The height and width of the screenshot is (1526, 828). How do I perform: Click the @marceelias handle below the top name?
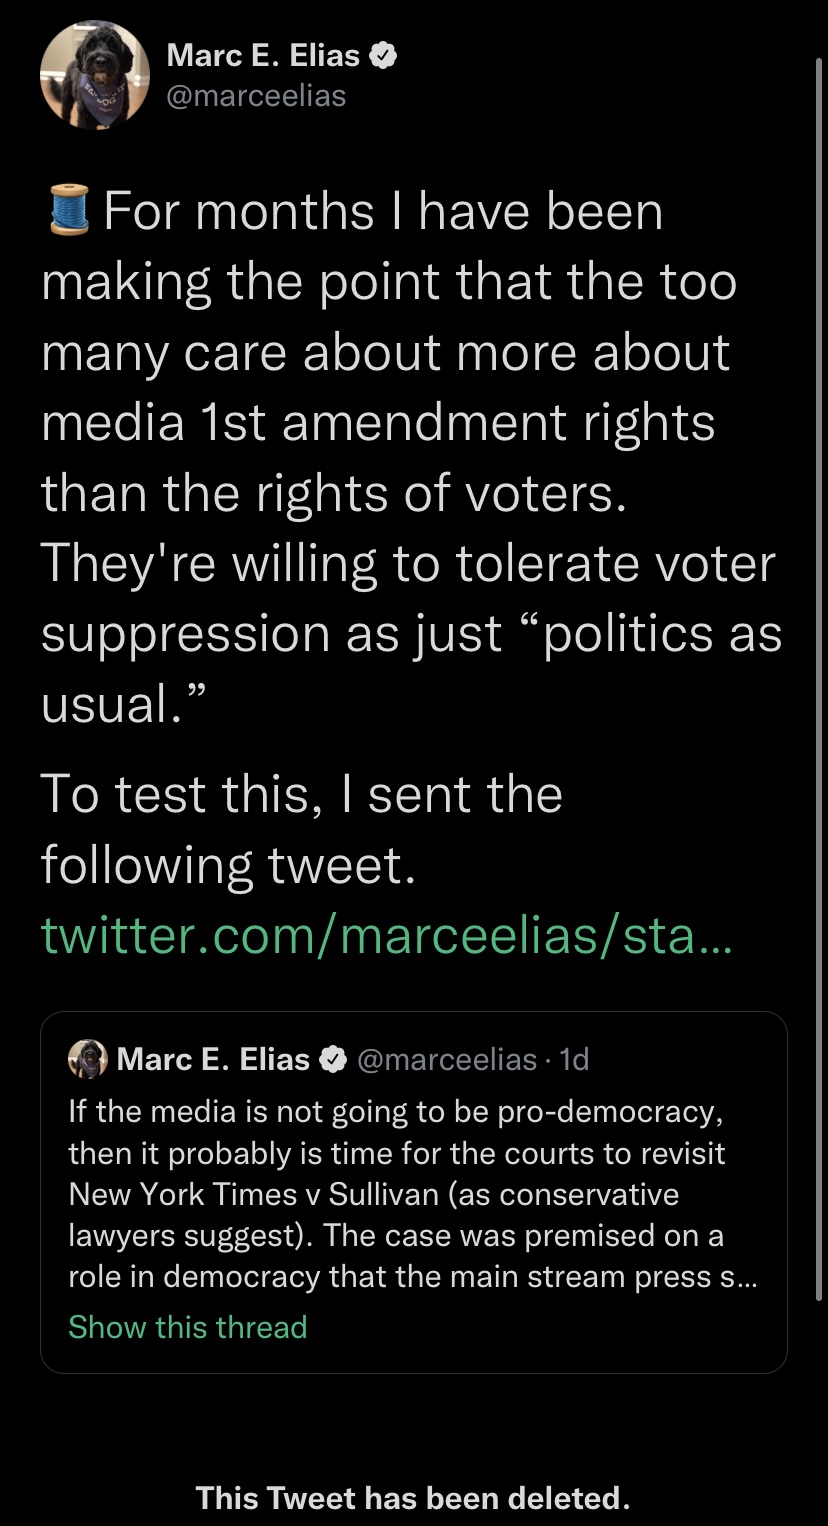pos(256,96)
